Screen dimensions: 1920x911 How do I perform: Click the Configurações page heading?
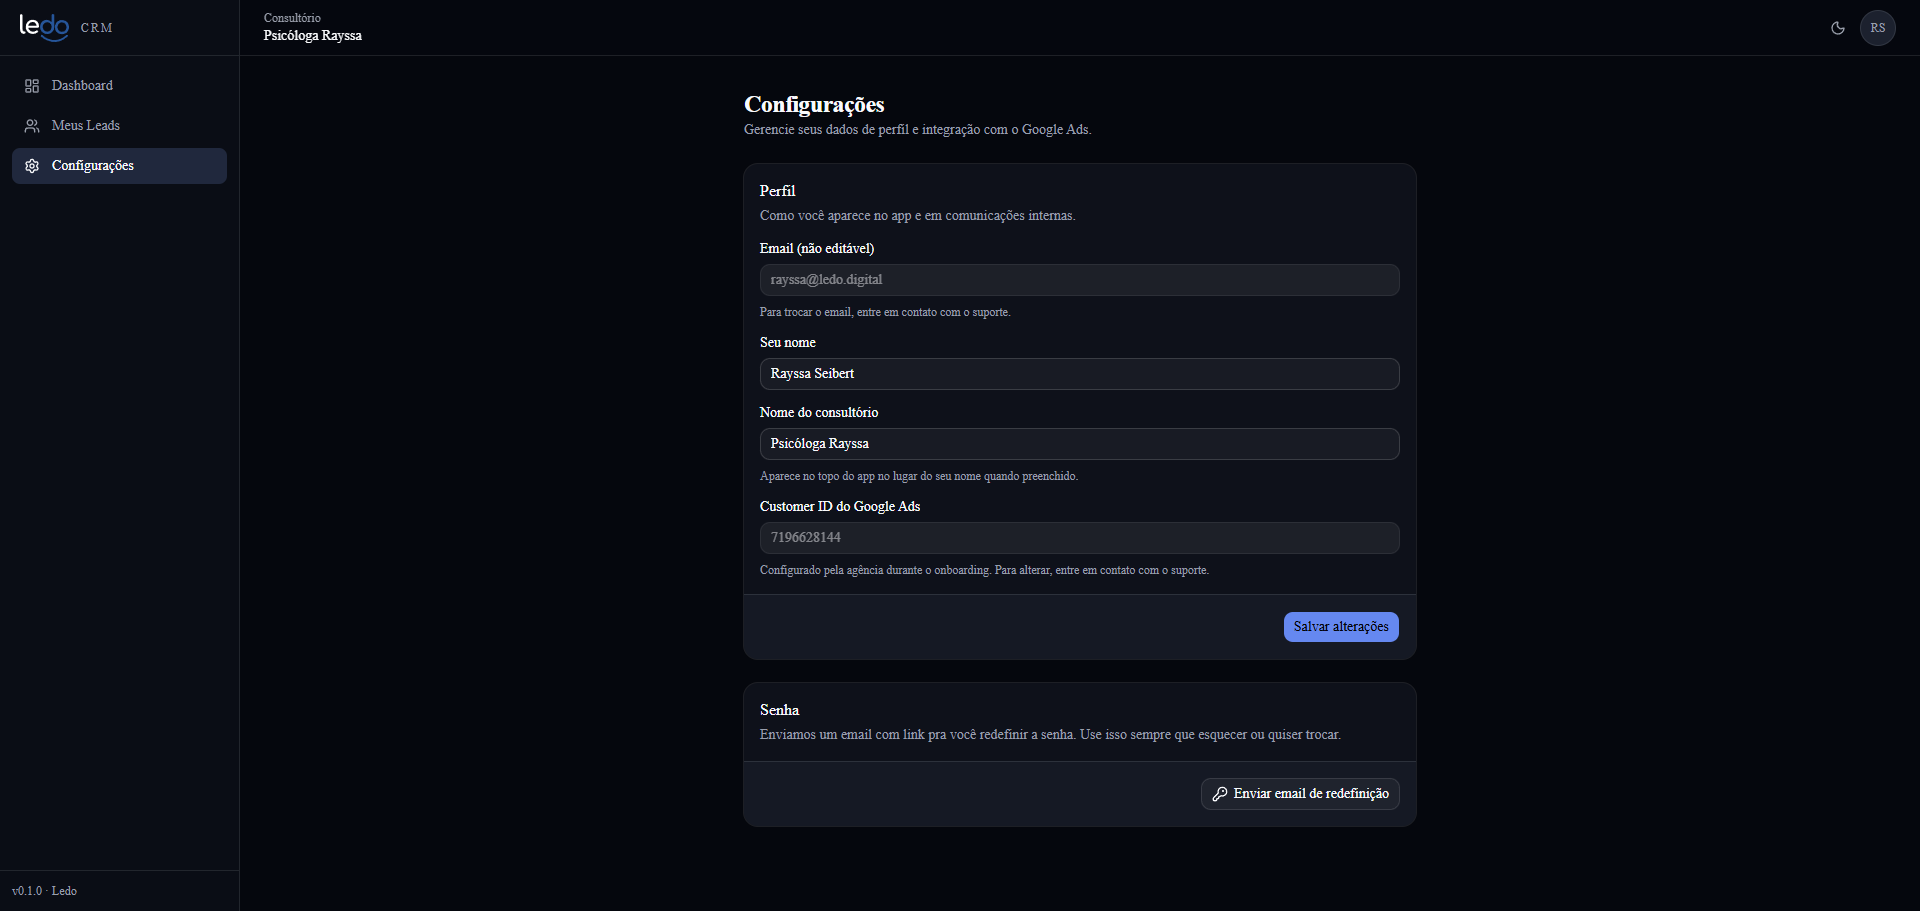[x=814, y=105]
